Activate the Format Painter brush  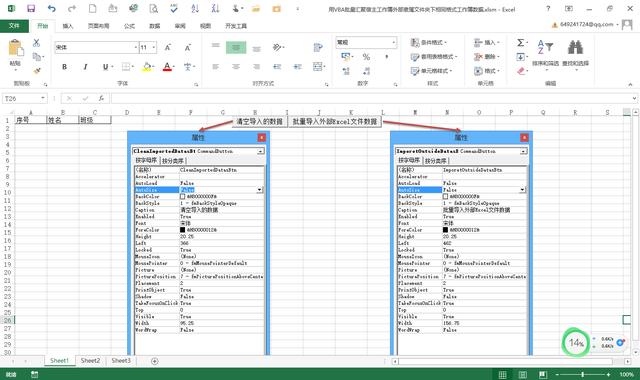click(x=37, y=71)
